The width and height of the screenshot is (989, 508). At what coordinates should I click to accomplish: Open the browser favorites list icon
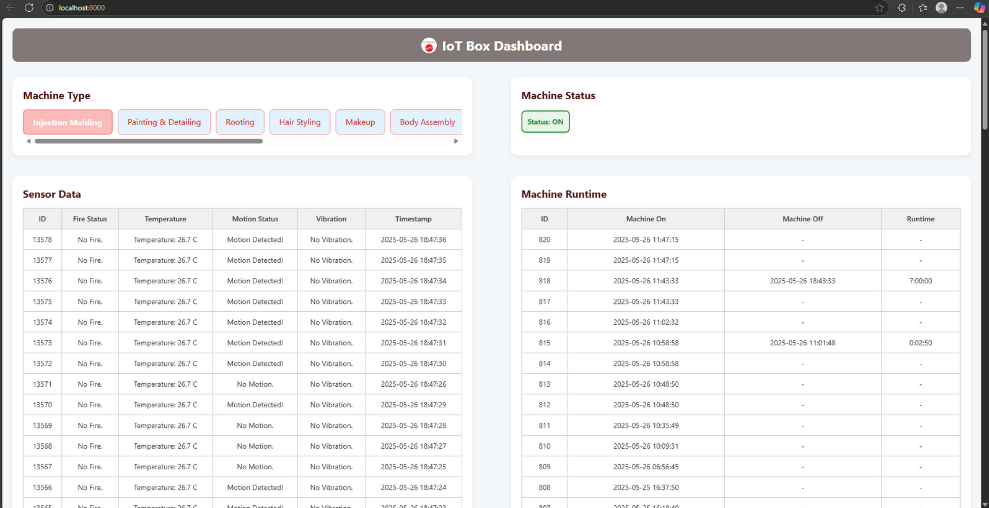[922, 7]
